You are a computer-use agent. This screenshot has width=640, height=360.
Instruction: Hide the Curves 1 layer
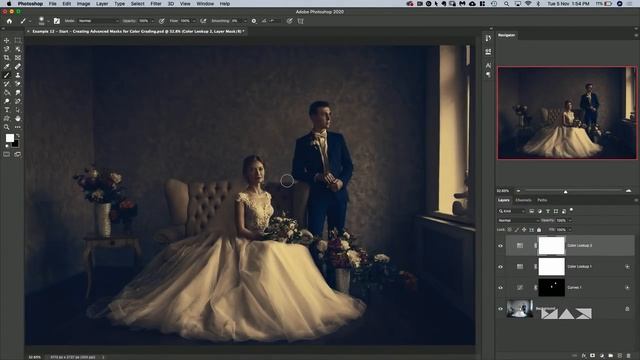point(500,288)
